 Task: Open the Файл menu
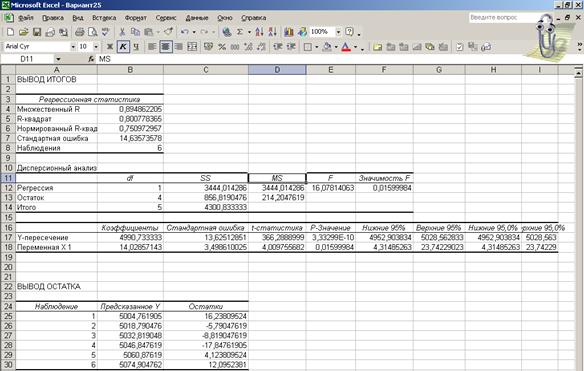(x=25, y=18)
